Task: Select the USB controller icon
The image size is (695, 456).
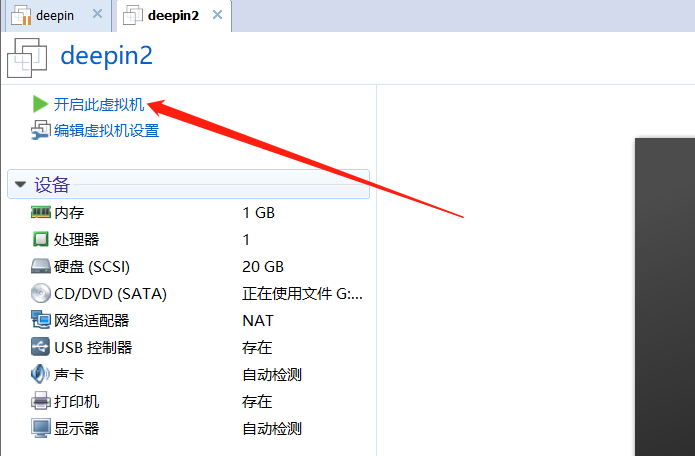Action: click(x=41, y=347)
